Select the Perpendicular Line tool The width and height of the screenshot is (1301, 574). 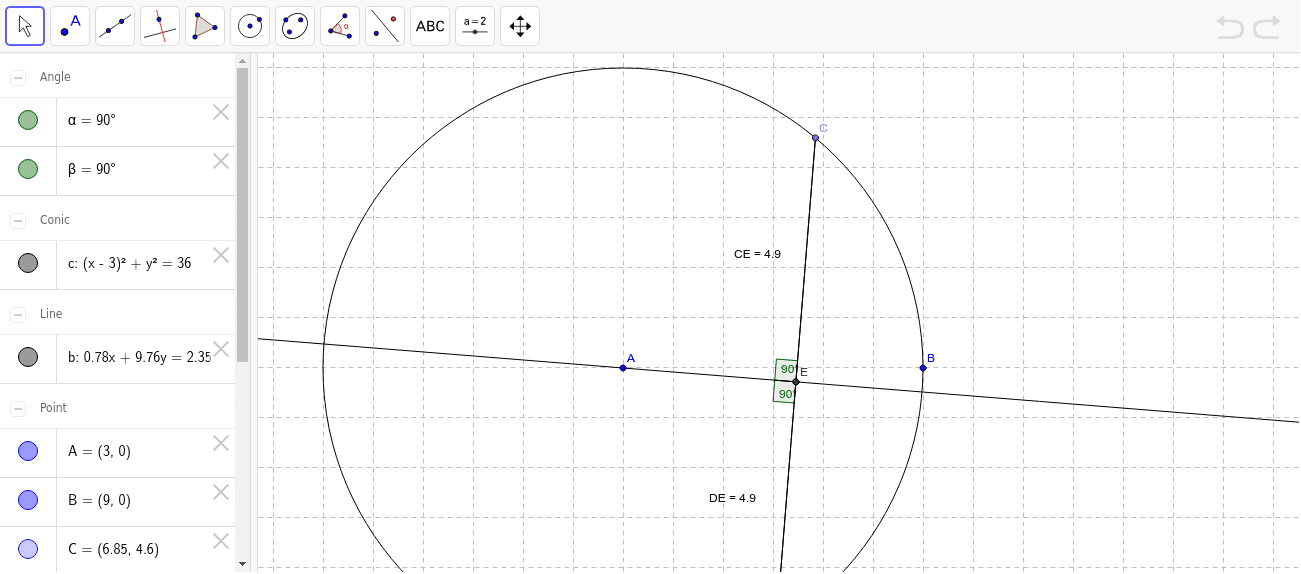[x=160, y=26]
